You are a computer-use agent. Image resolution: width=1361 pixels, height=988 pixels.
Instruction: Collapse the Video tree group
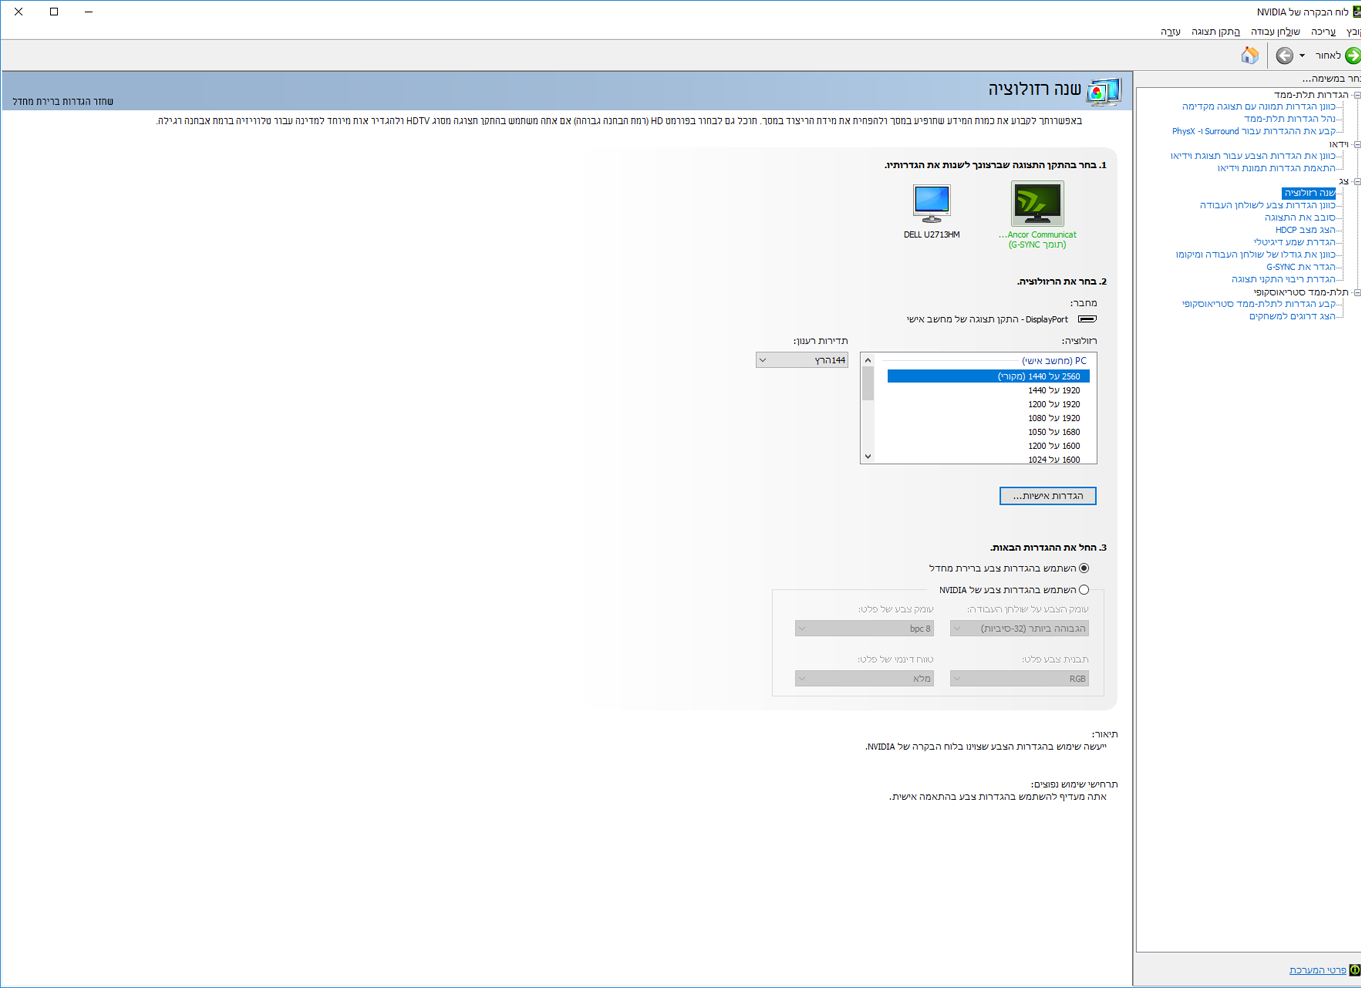[x=1357, y=144]
